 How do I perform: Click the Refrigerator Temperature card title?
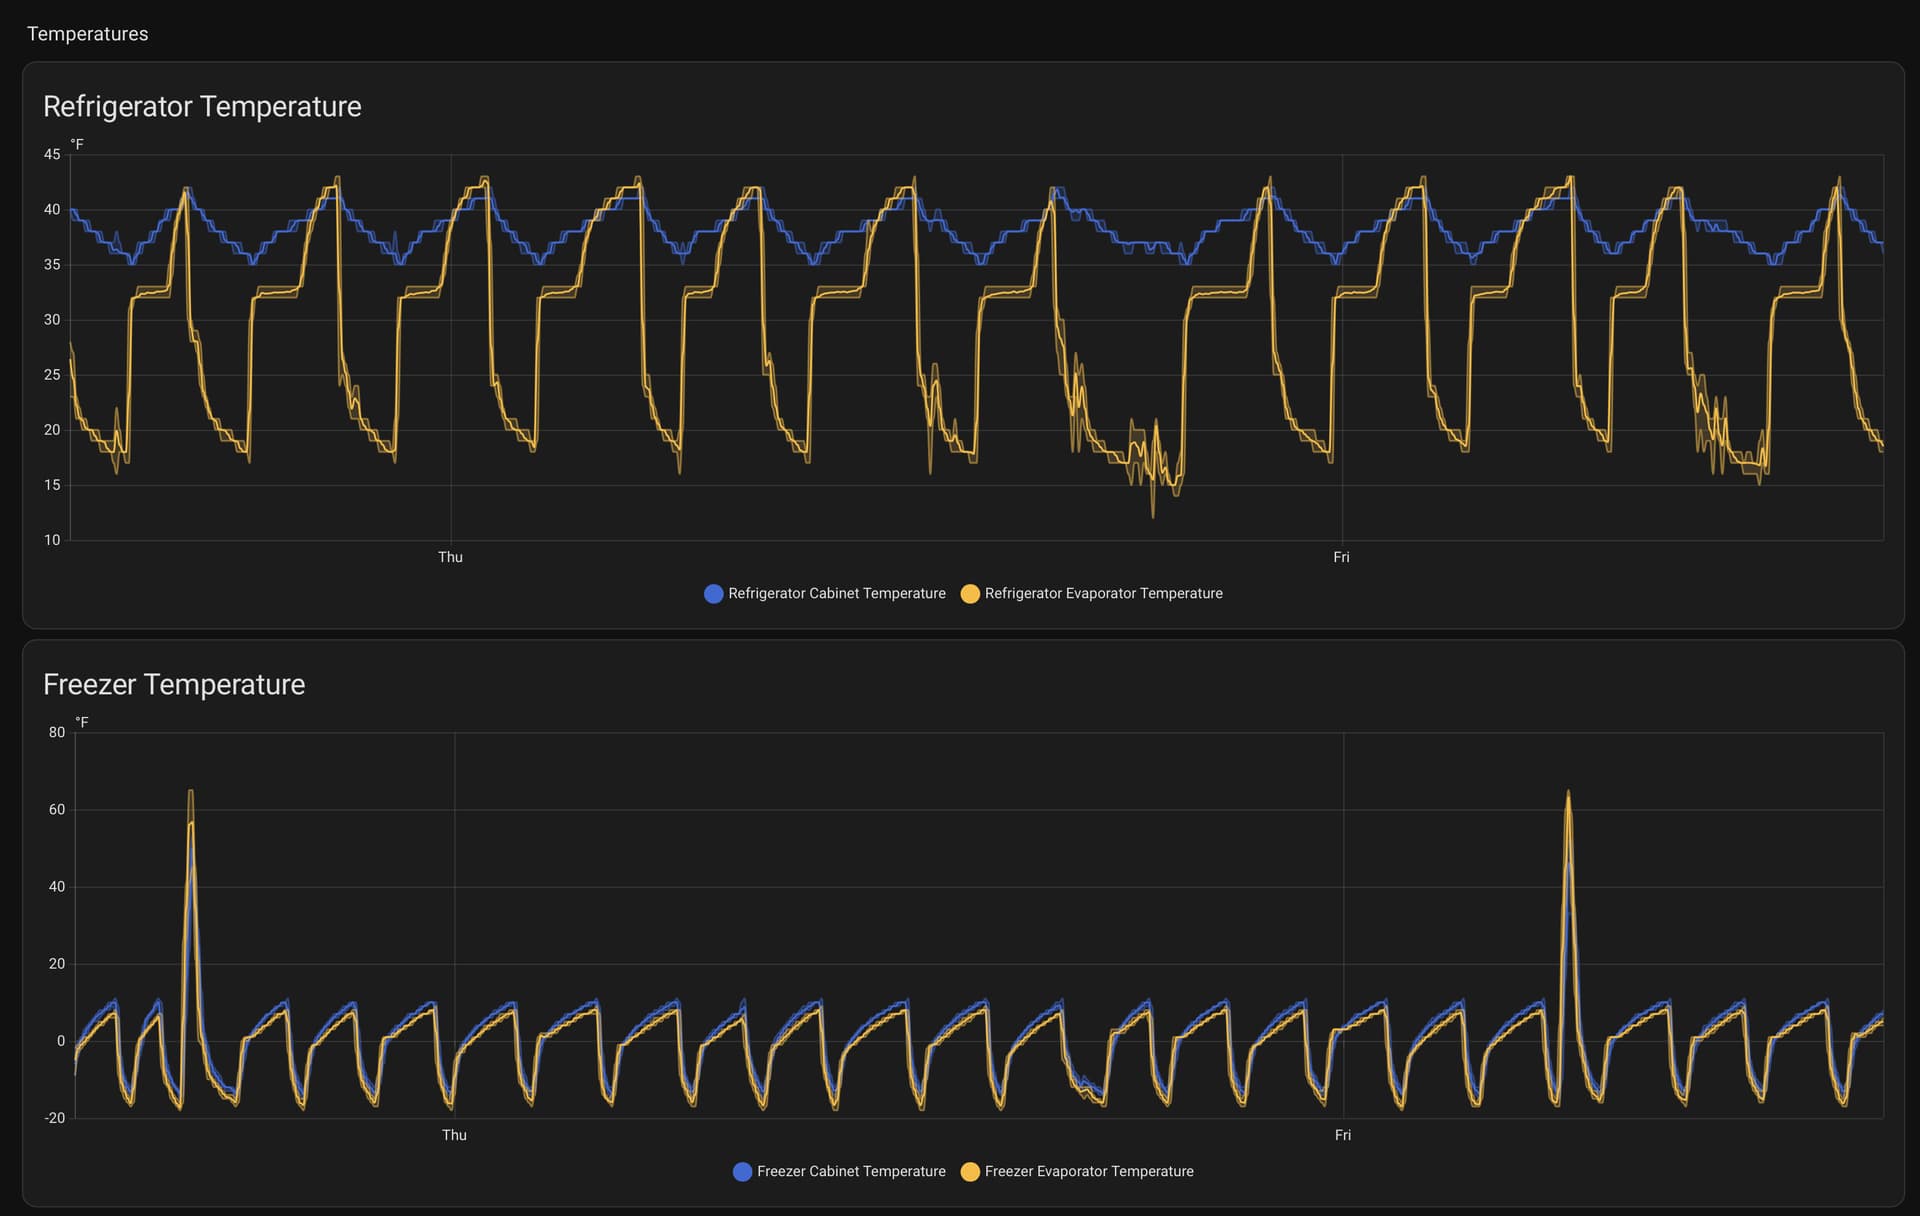click(202, 107)
